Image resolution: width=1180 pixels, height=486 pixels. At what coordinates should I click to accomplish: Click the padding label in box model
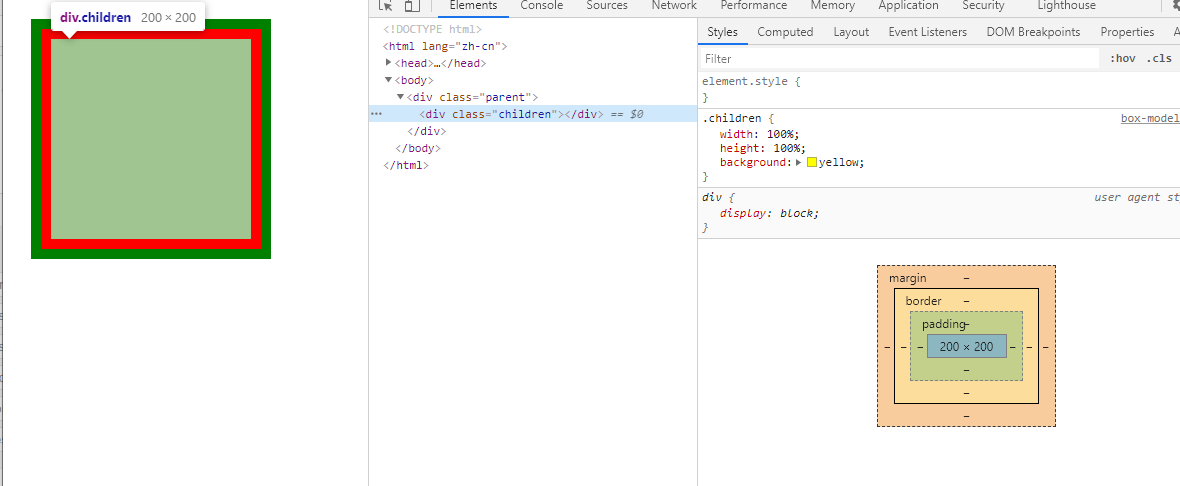(x=944, y=324)
